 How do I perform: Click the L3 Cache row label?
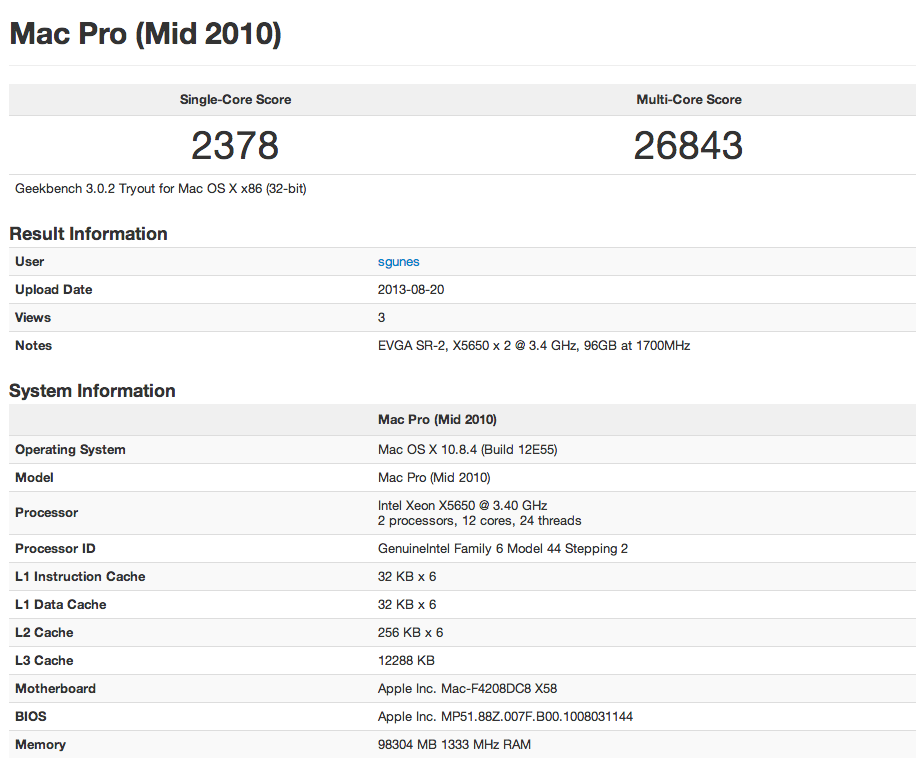[x=44, y=661]
